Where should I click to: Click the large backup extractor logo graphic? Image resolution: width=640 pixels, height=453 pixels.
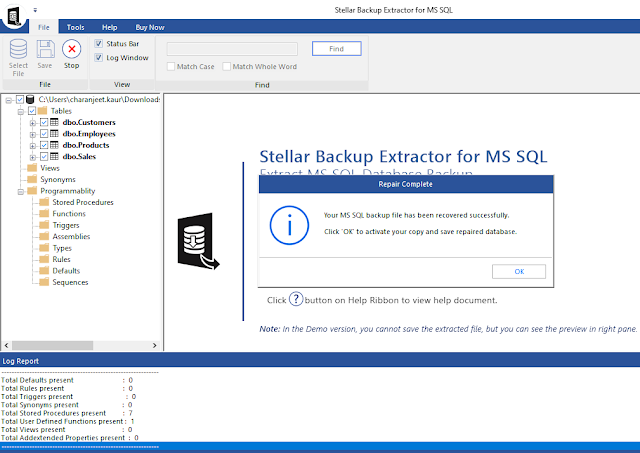198,241
